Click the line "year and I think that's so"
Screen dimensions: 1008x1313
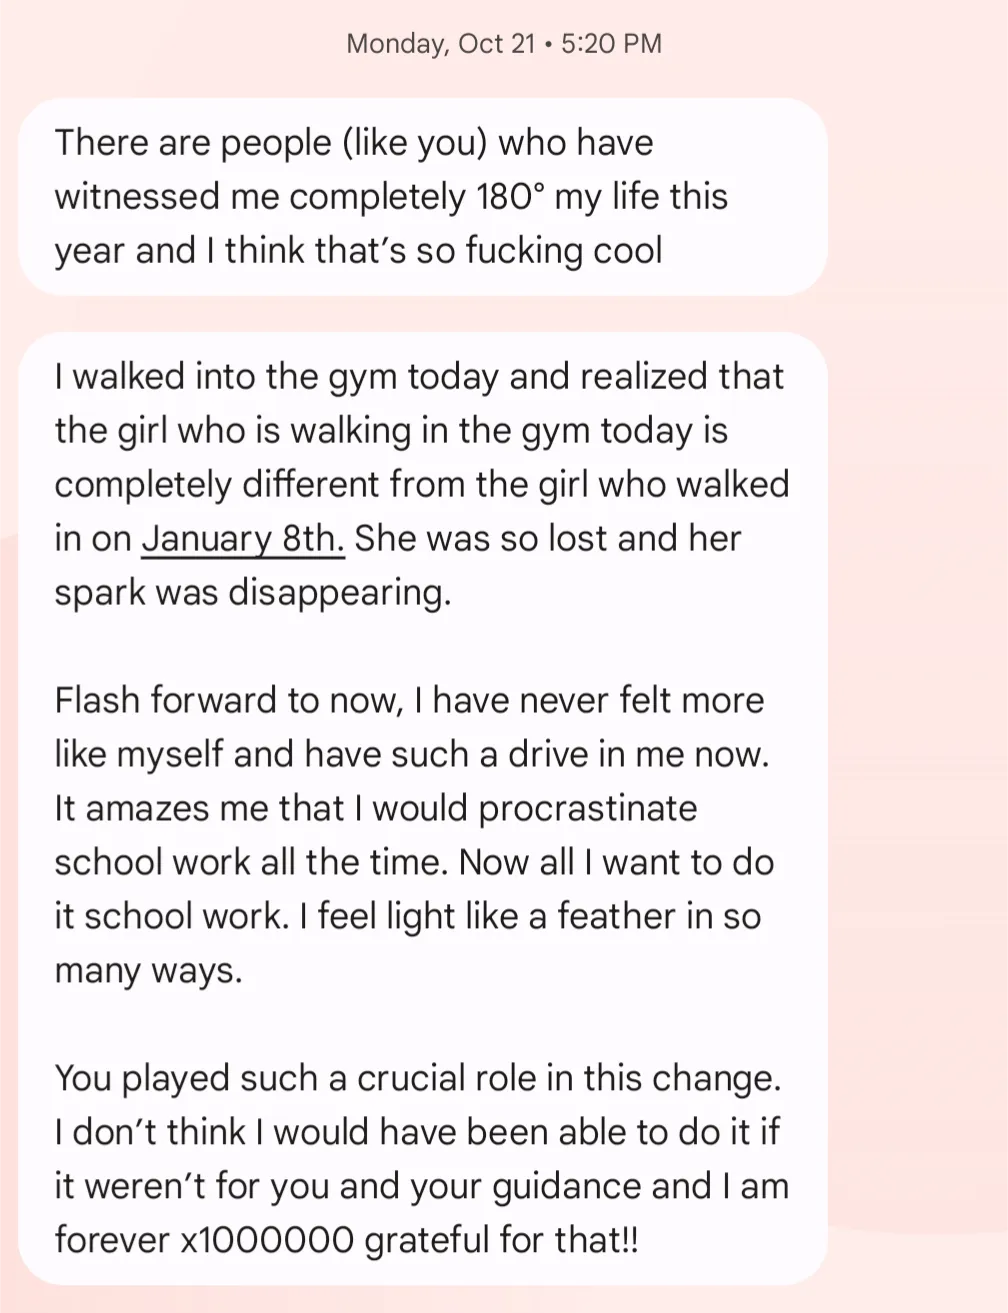pyautogui.click(x=358, y=250)
